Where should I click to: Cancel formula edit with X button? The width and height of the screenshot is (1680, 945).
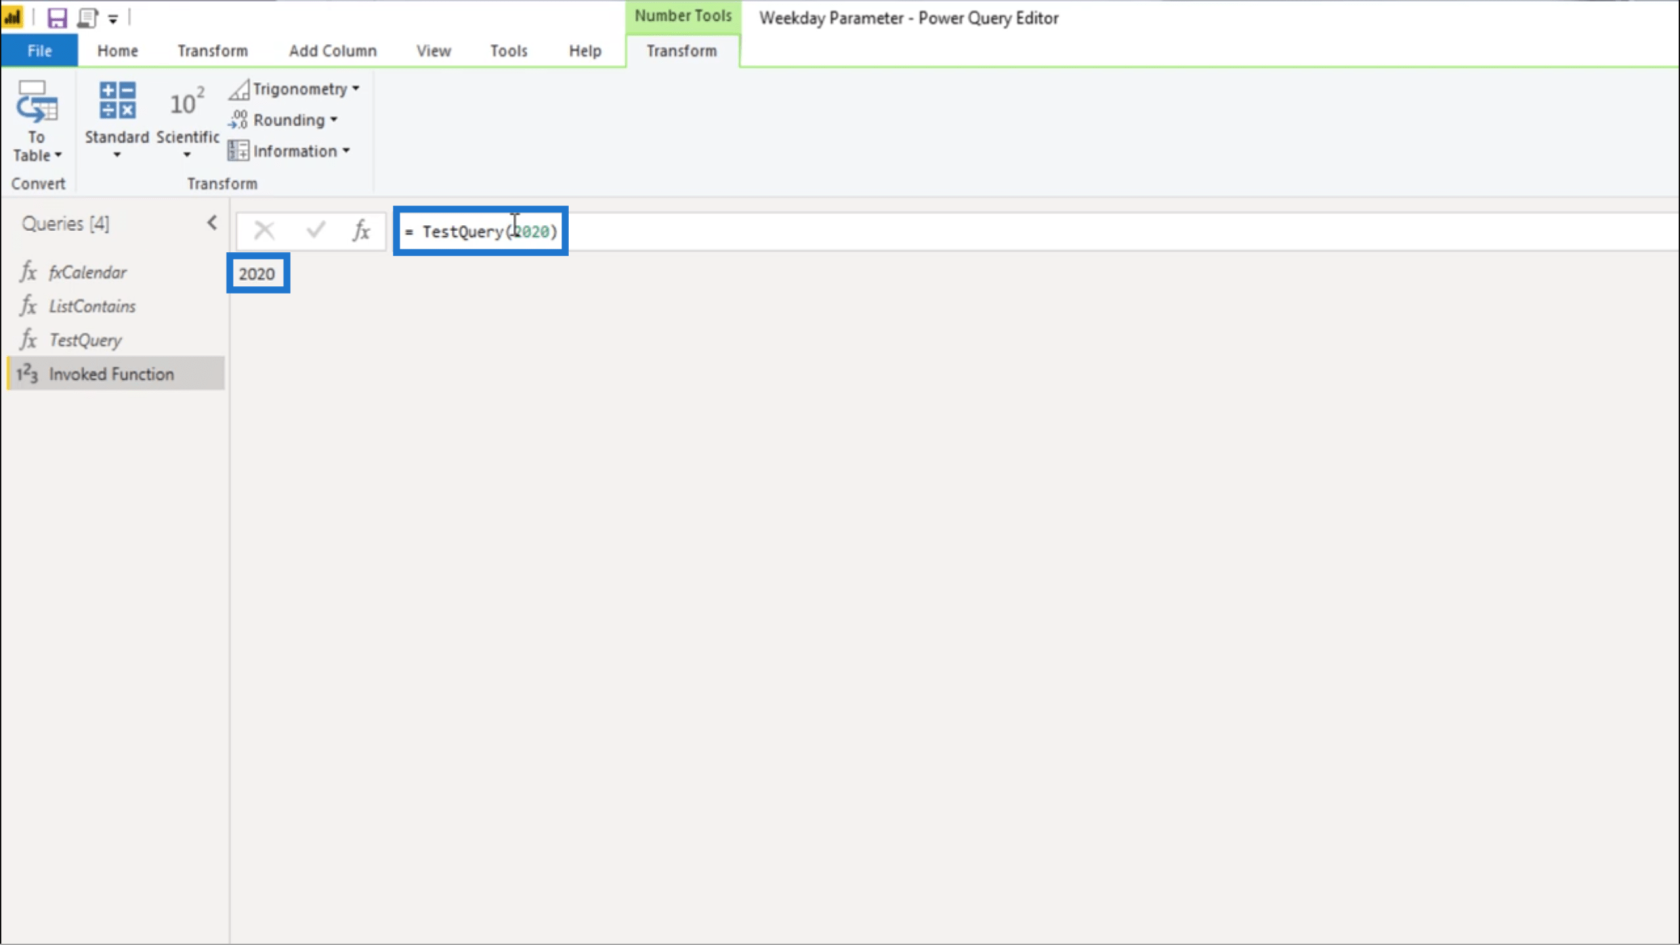264,231
